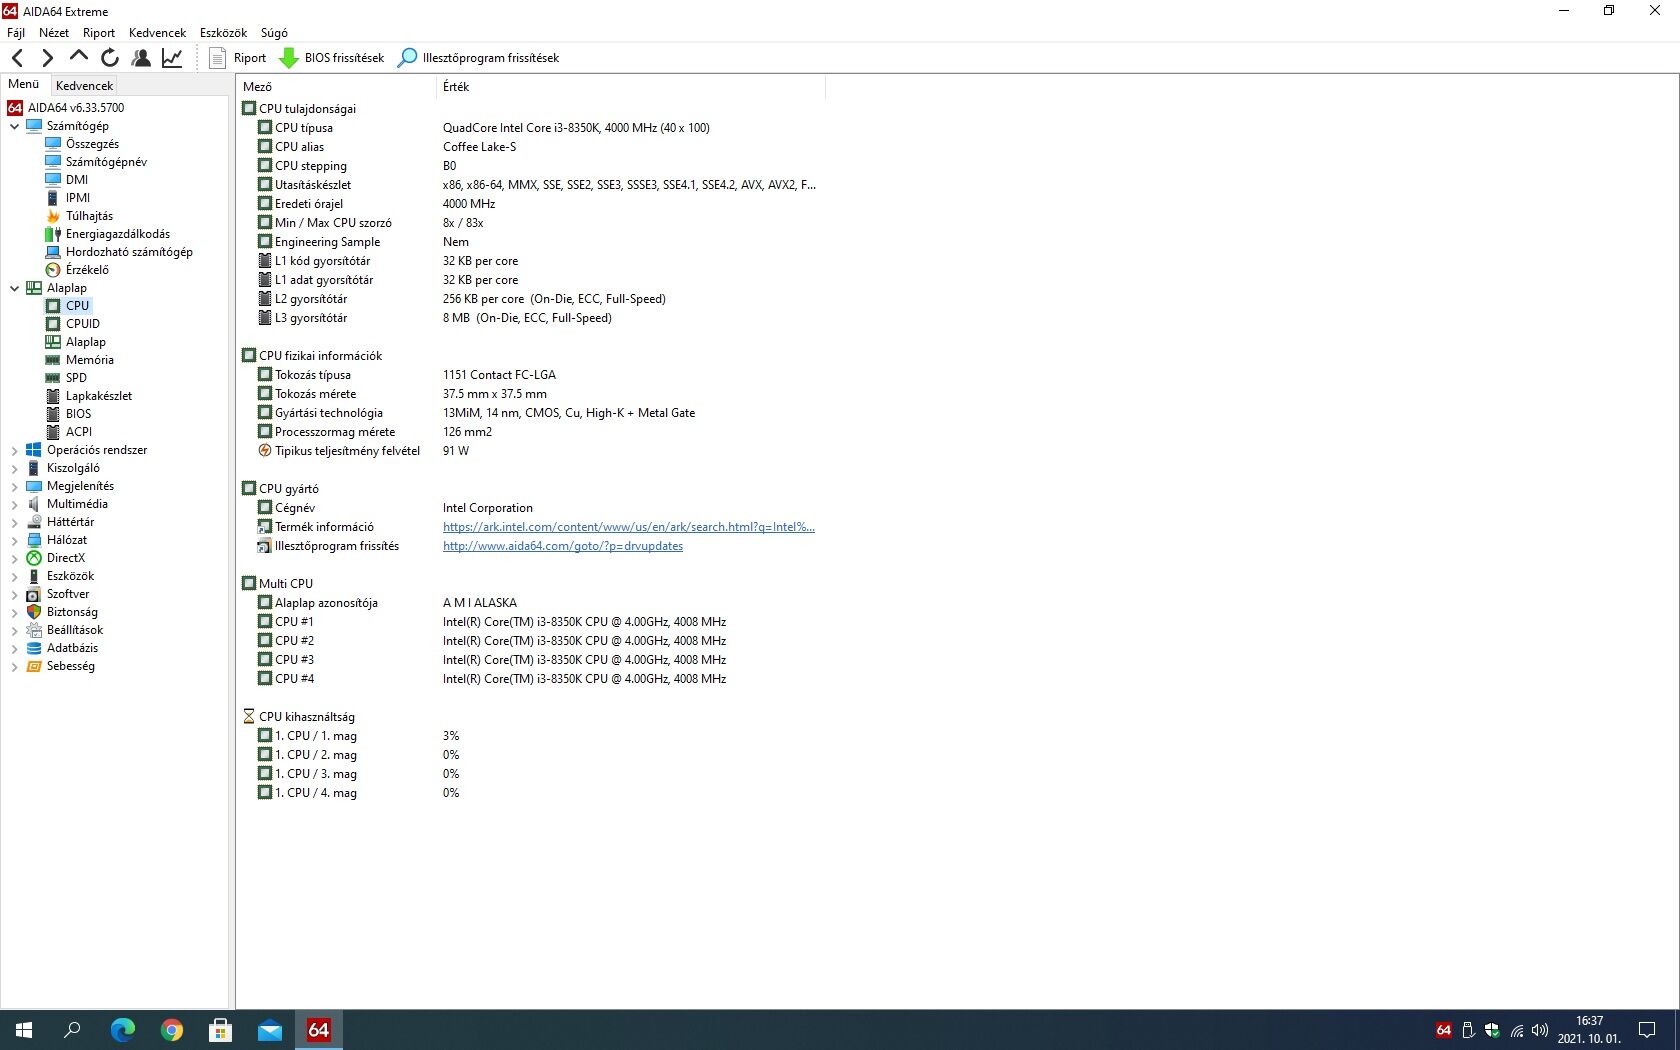Select the L3 gyorsítótár row

click(532, 318)
